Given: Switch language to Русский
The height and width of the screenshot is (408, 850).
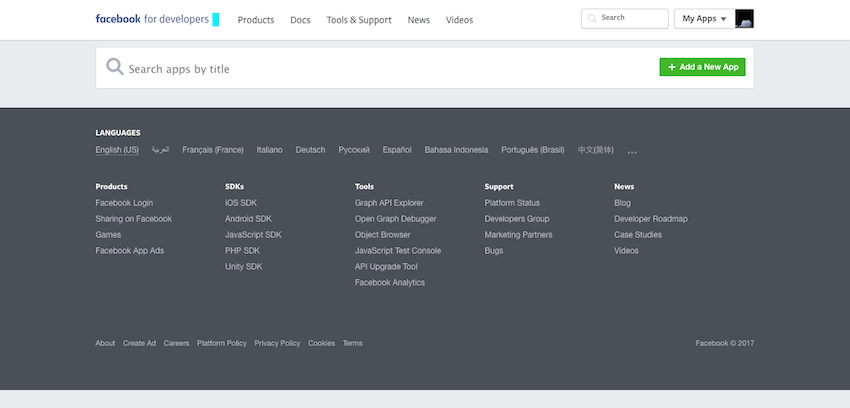Looking at the screenshot, I should pyautogui.click(x=354, y=150).
